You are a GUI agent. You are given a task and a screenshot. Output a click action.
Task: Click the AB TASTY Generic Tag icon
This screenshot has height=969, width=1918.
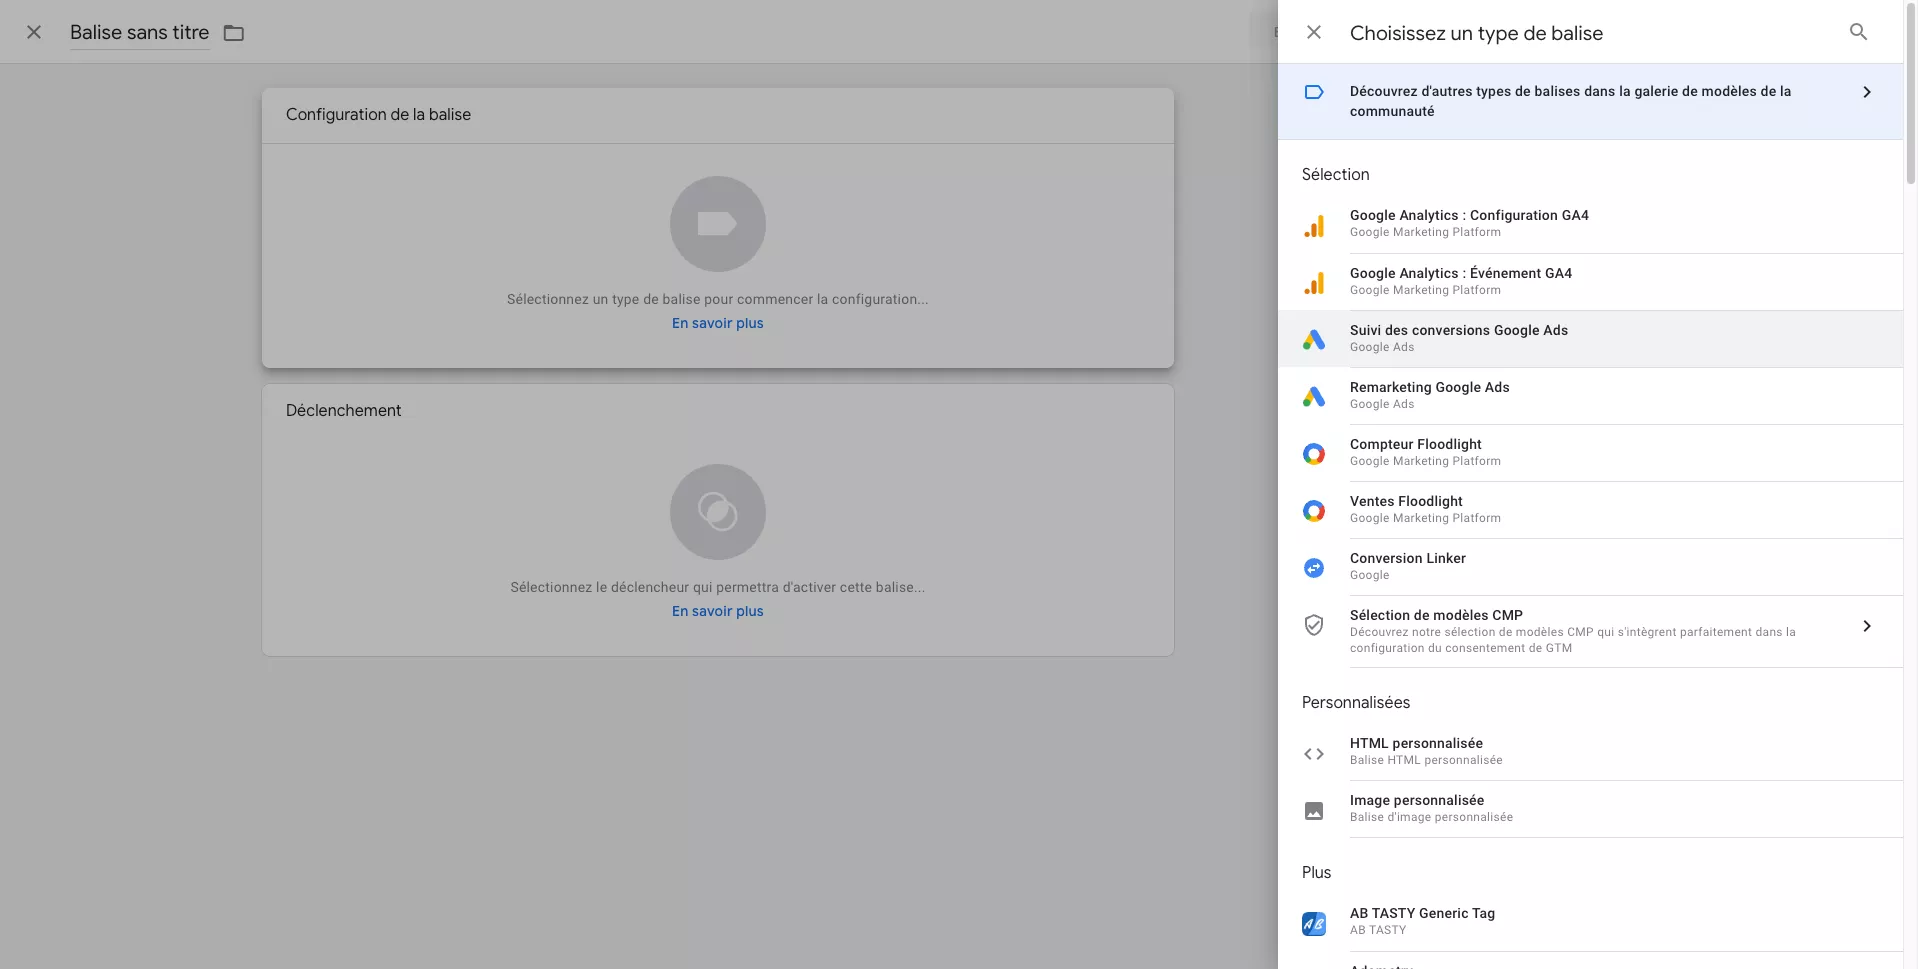(x=1315, y=923)
